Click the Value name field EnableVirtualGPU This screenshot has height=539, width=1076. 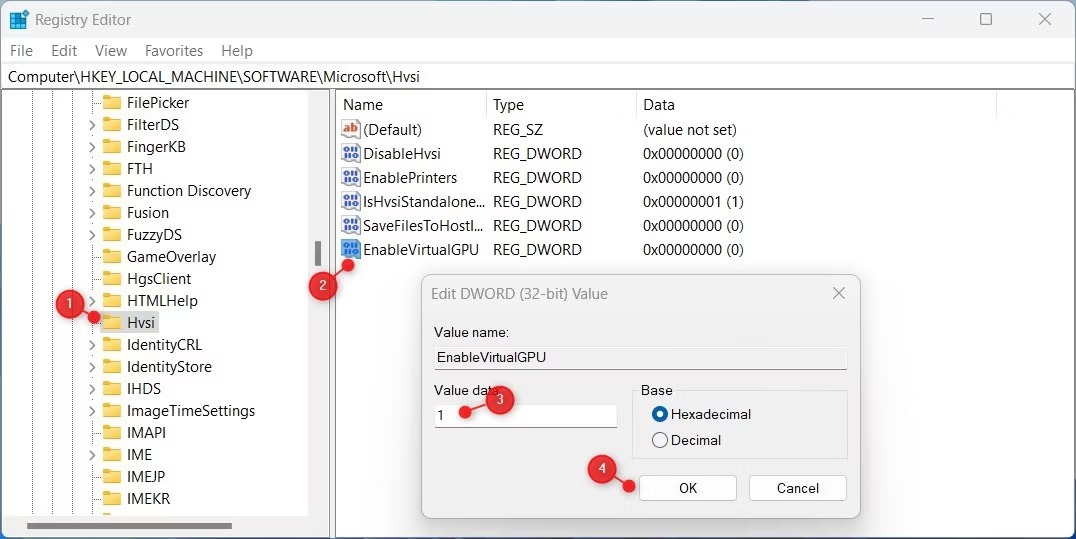[x=640, y=358]
